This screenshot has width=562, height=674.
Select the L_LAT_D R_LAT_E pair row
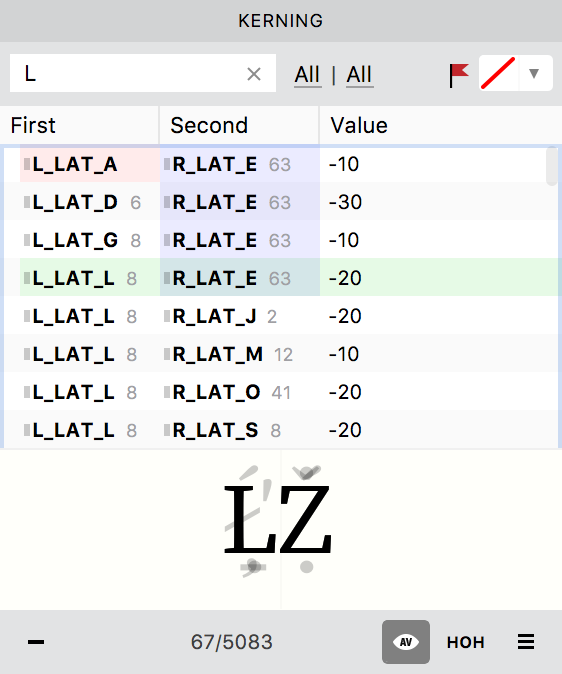point(281,202)
